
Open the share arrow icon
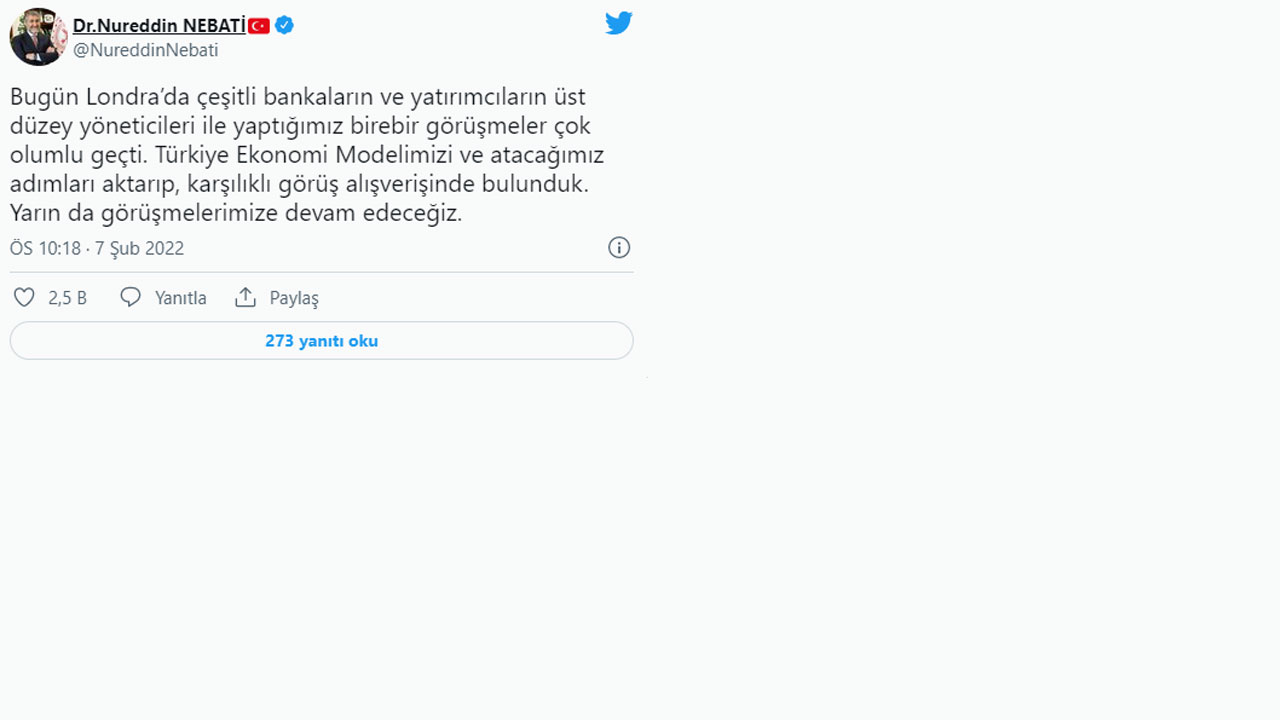pyautogui.click(x=245, y=296)
